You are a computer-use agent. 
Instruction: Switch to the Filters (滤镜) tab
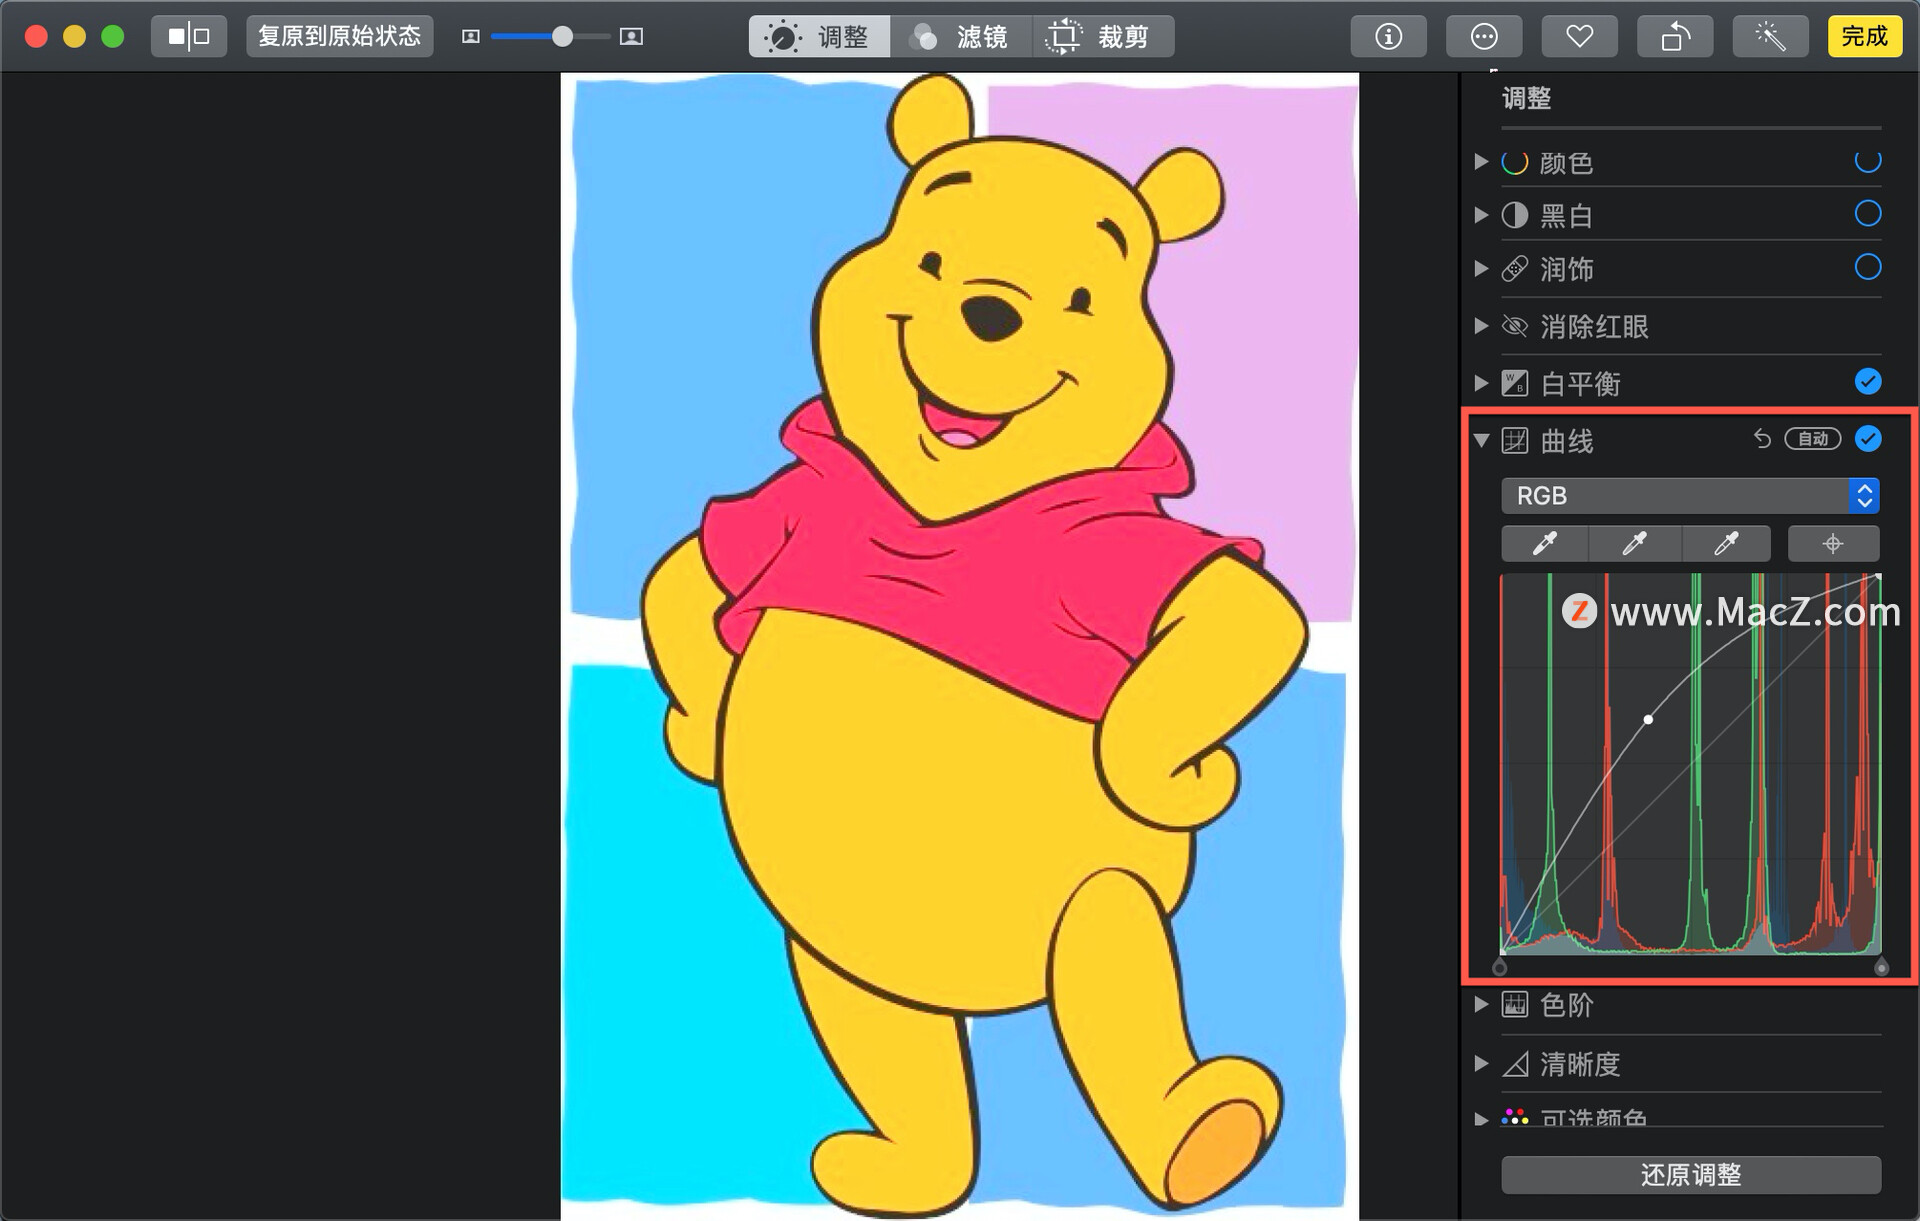click(x=959, y=37)
